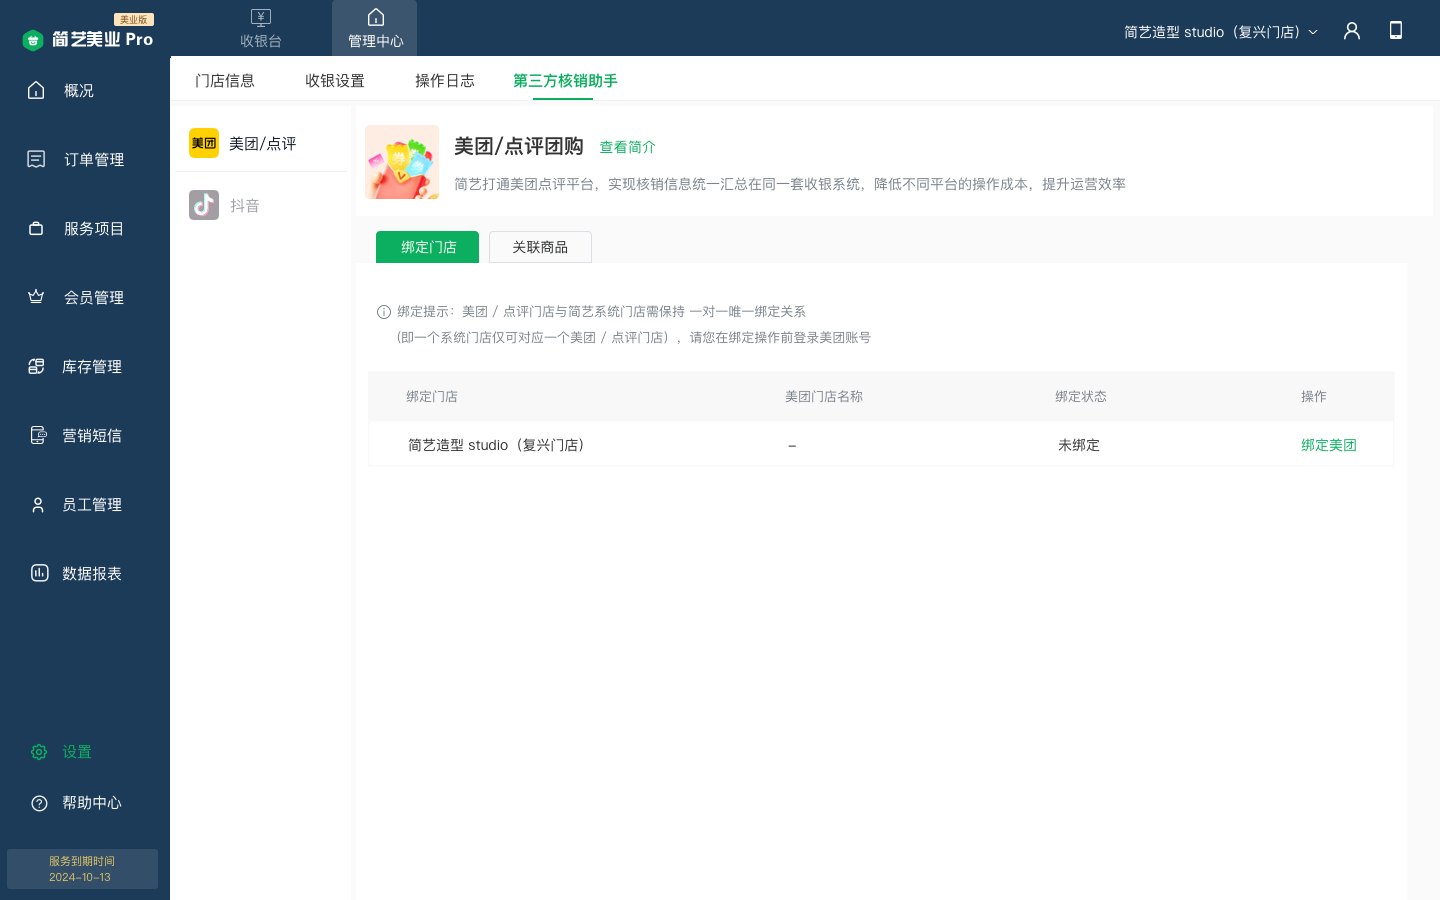Select the 营销短信 marketing SMS icon
The width and height of the screenshot is (1440, 900).
tap(36, 435)
